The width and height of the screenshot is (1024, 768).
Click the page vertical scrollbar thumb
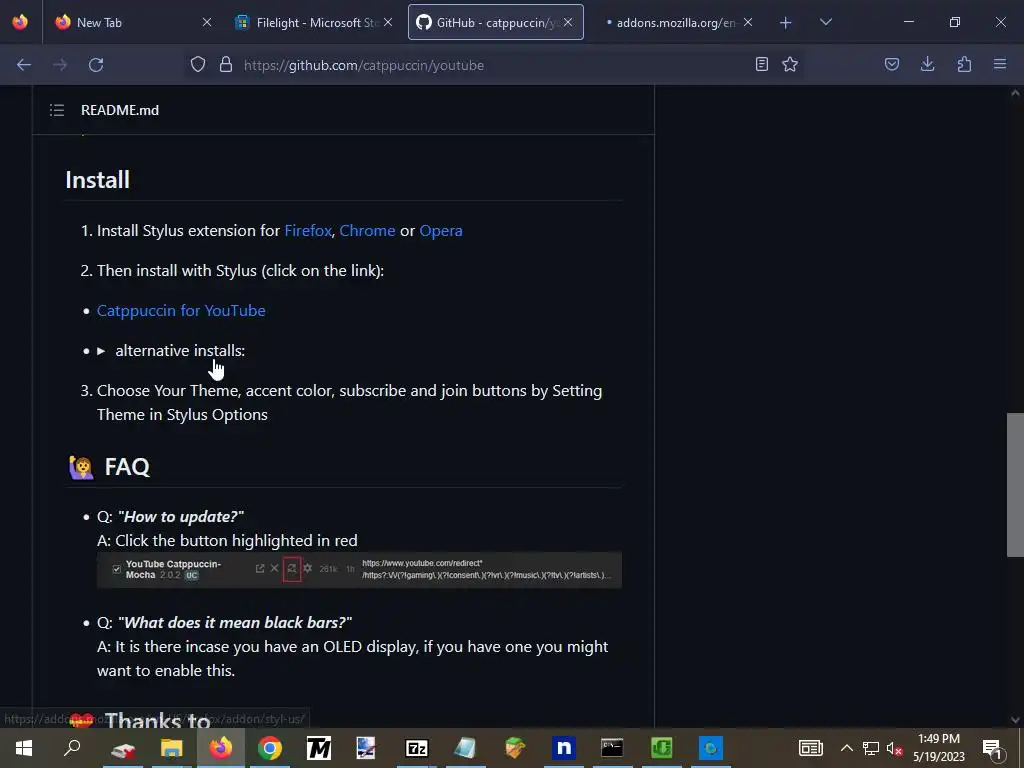1015,485
